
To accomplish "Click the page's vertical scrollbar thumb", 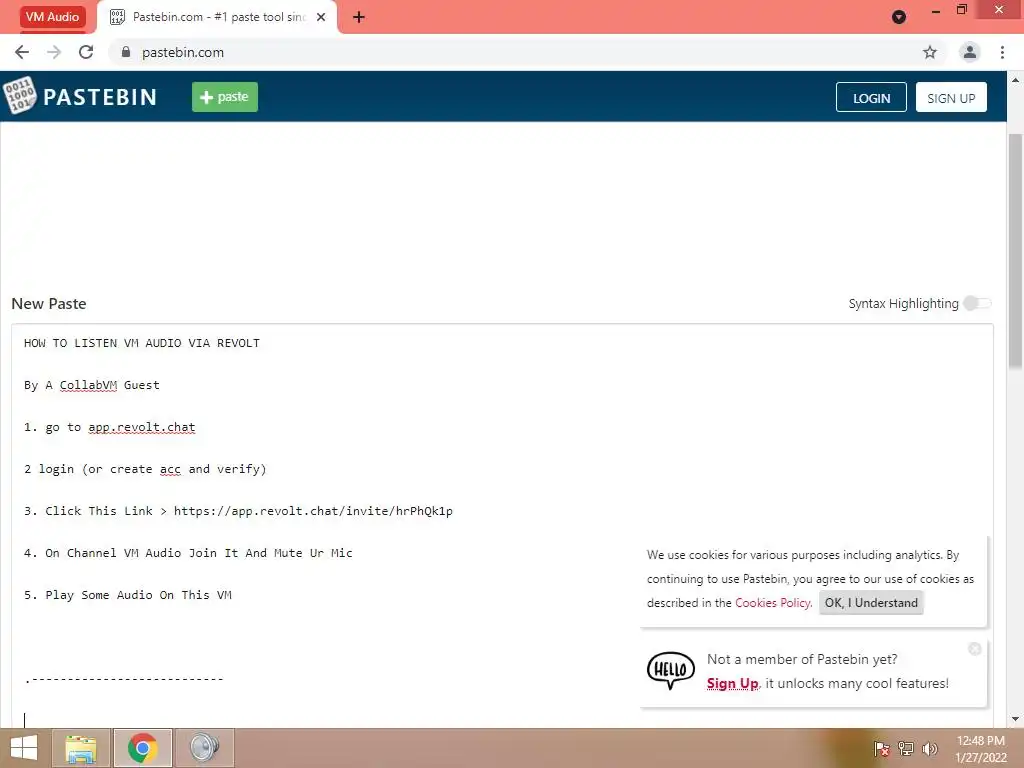I will point(1015,251).
